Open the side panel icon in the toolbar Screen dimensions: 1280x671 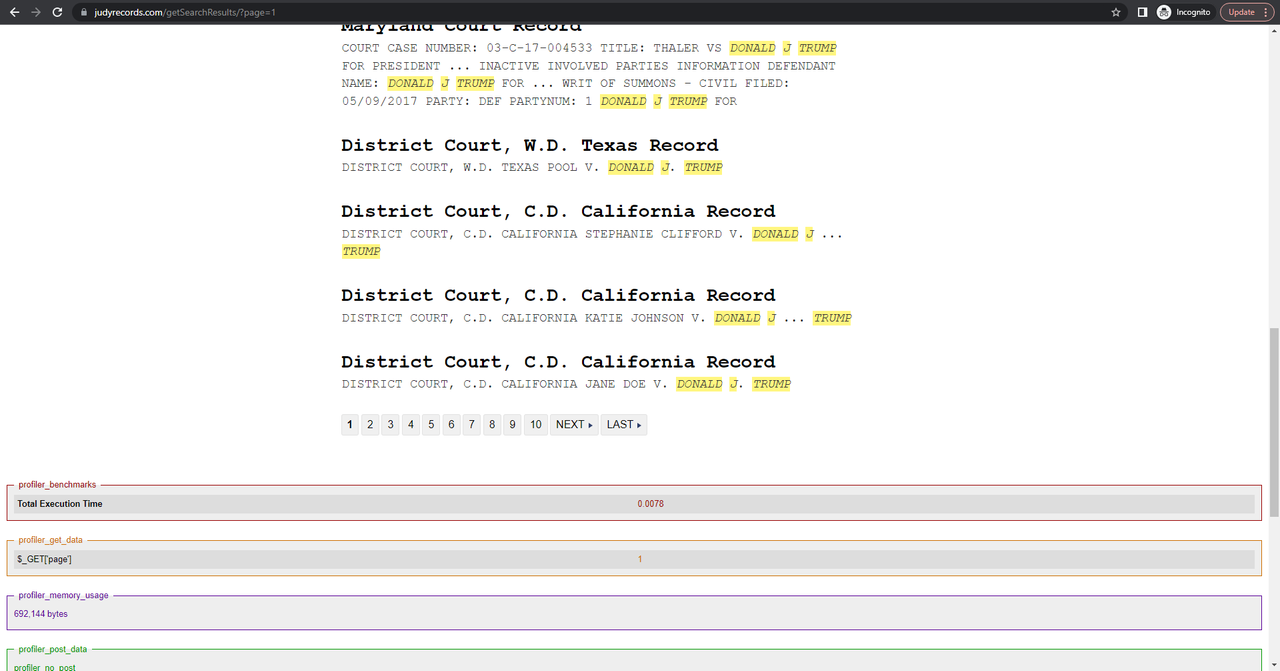pyautogui.click(x=1142, y=12)
